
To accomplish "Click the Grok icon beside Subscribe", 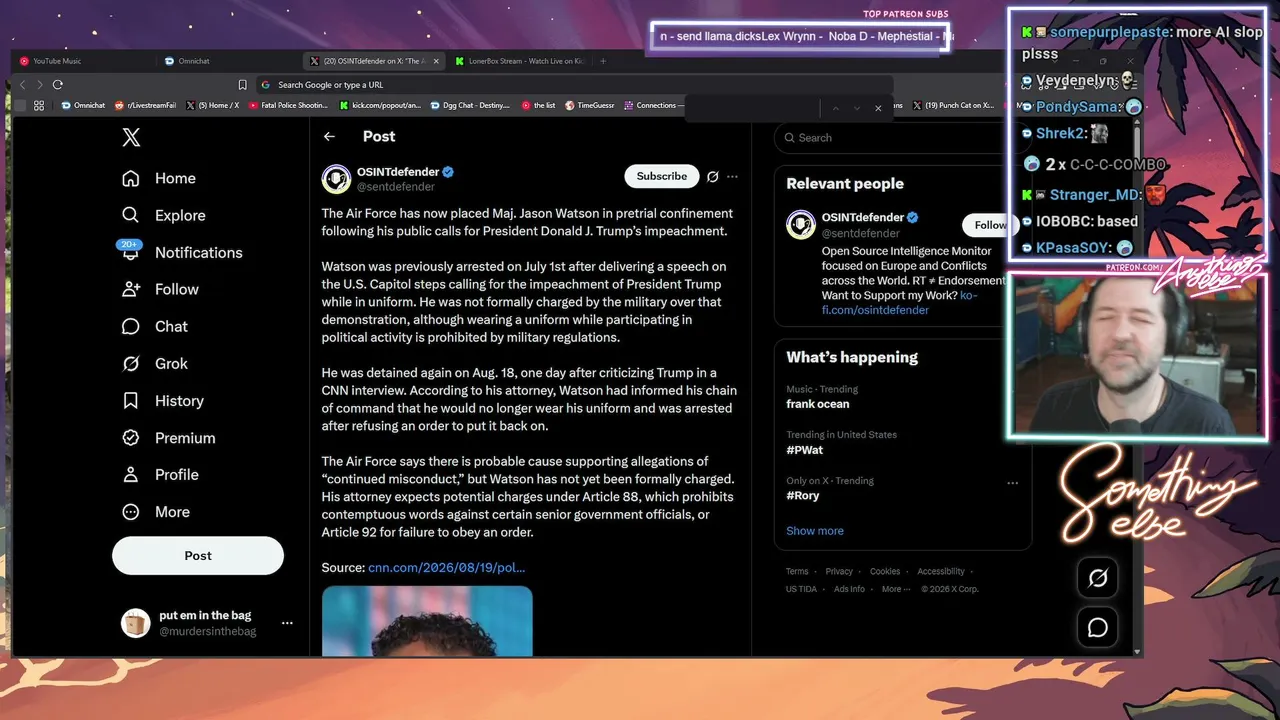I will (712, 176).
